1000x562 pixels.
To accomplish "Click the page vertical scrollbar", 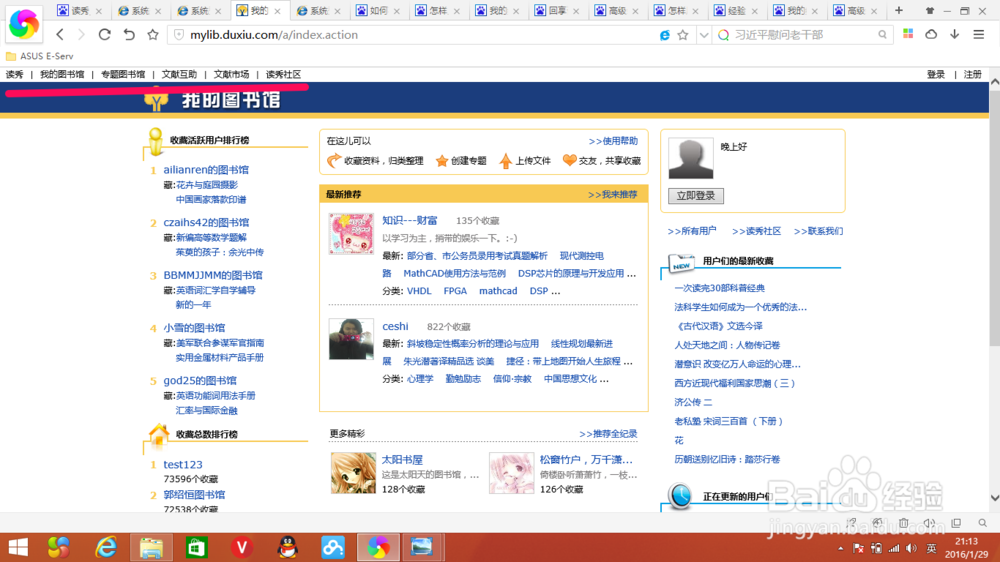I will 994,217.
